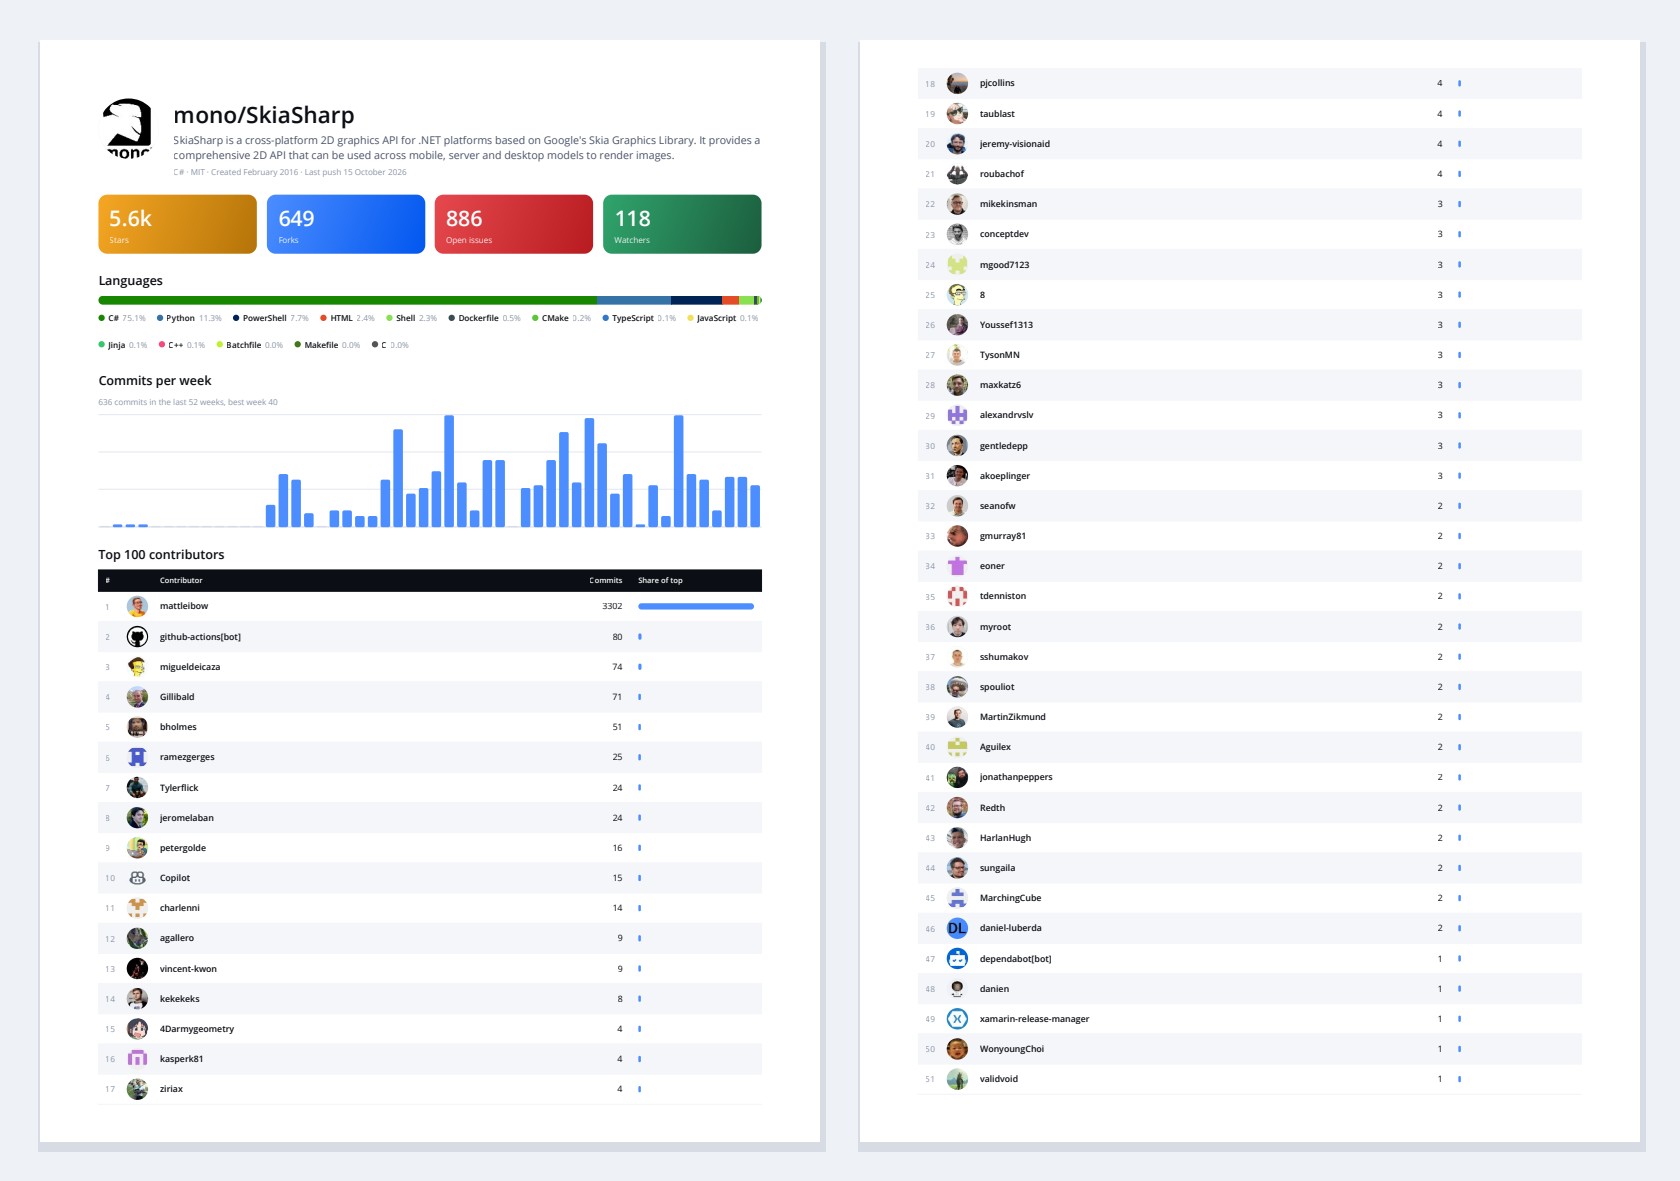Screen dimensions: 1680x1181
Task: Click the 118 Watchers card
Action: tap(682, 224)
